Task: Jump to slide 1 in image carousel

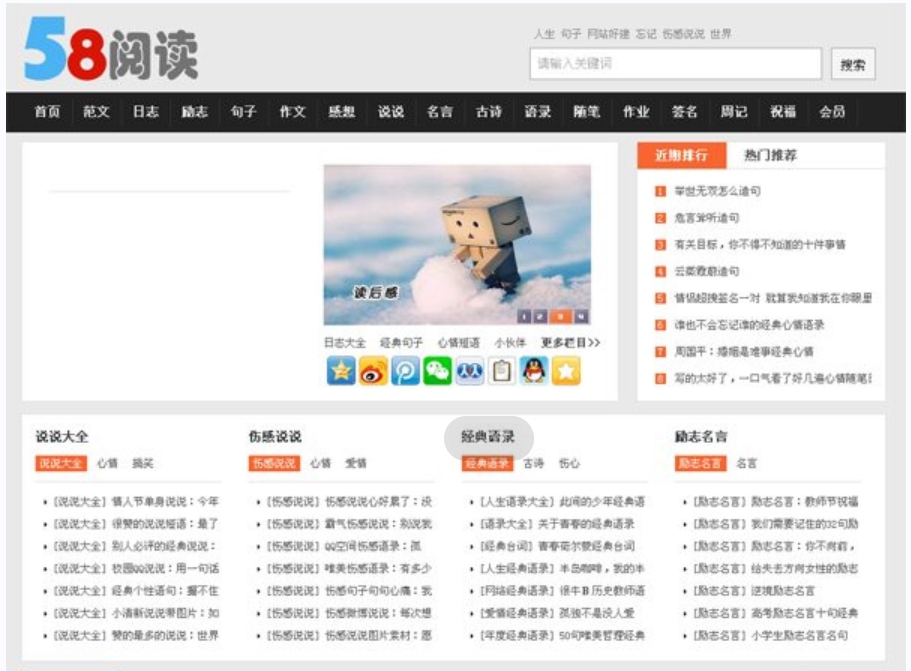Action: pyautogui.click(x=524, y=317)
